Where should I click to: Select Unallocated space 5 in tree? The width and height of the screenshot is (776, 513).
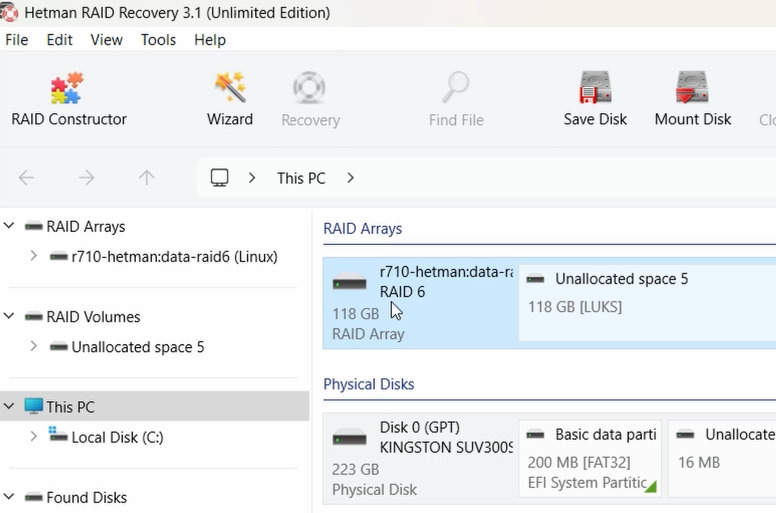[138, 347]
